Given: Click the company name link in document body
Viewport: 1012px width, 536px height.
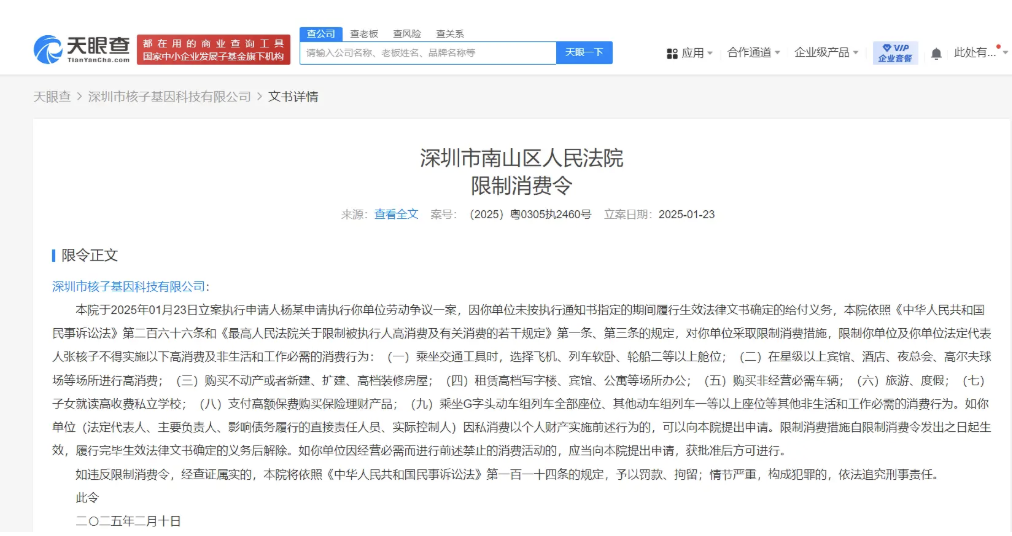Looking at the screenshot, I should (x=128, y=286).
